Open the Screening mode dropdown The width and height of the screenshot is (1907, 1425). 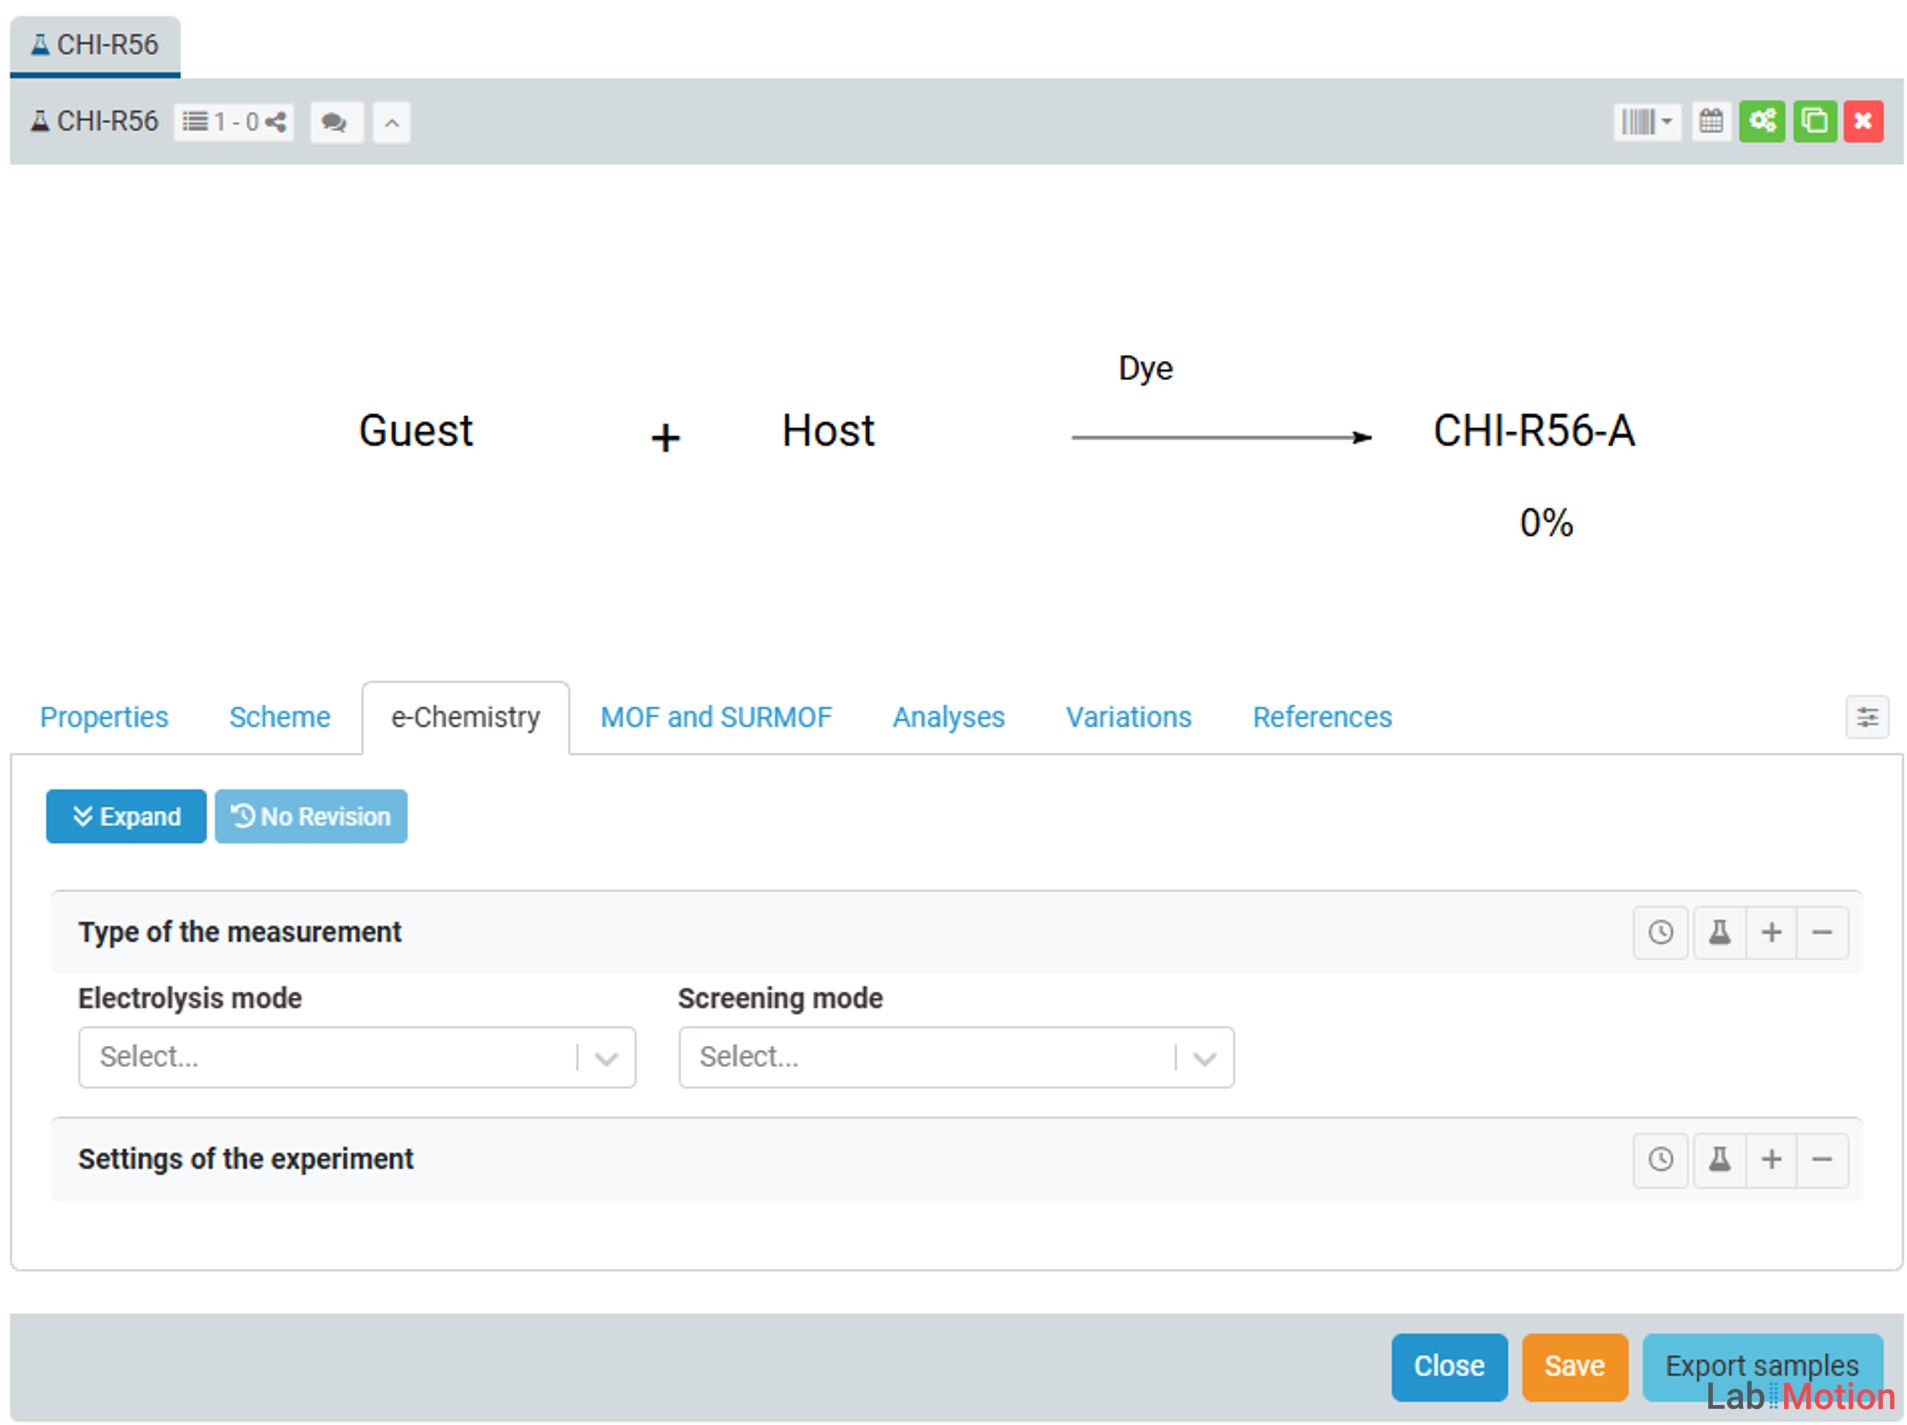coord(955,1057)
